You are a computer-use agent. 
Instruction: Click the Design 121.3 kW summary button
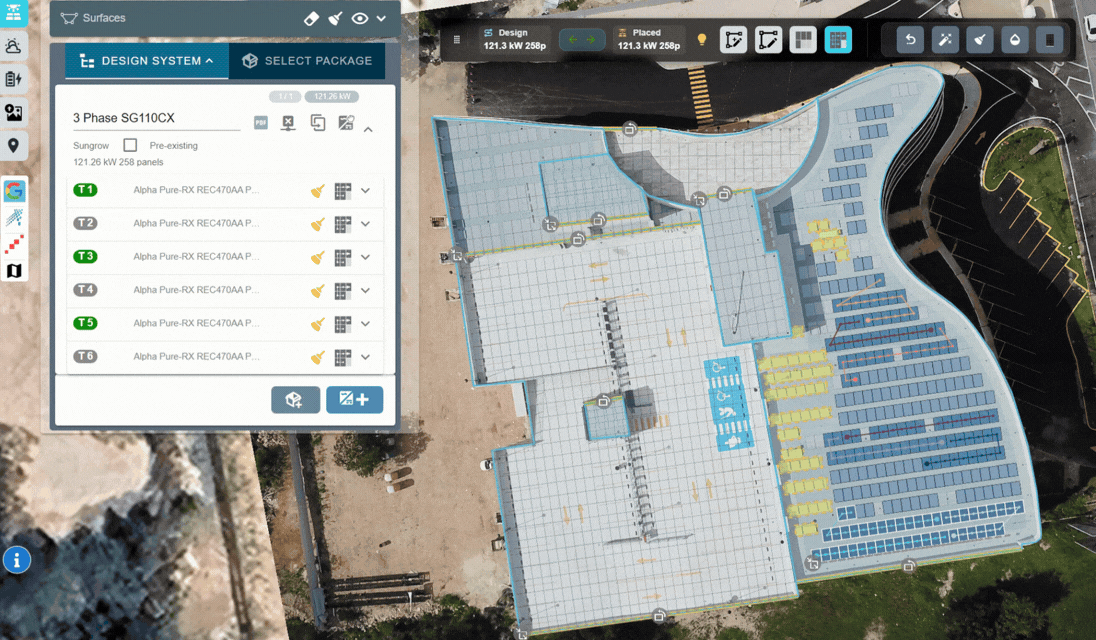point(513,40)
